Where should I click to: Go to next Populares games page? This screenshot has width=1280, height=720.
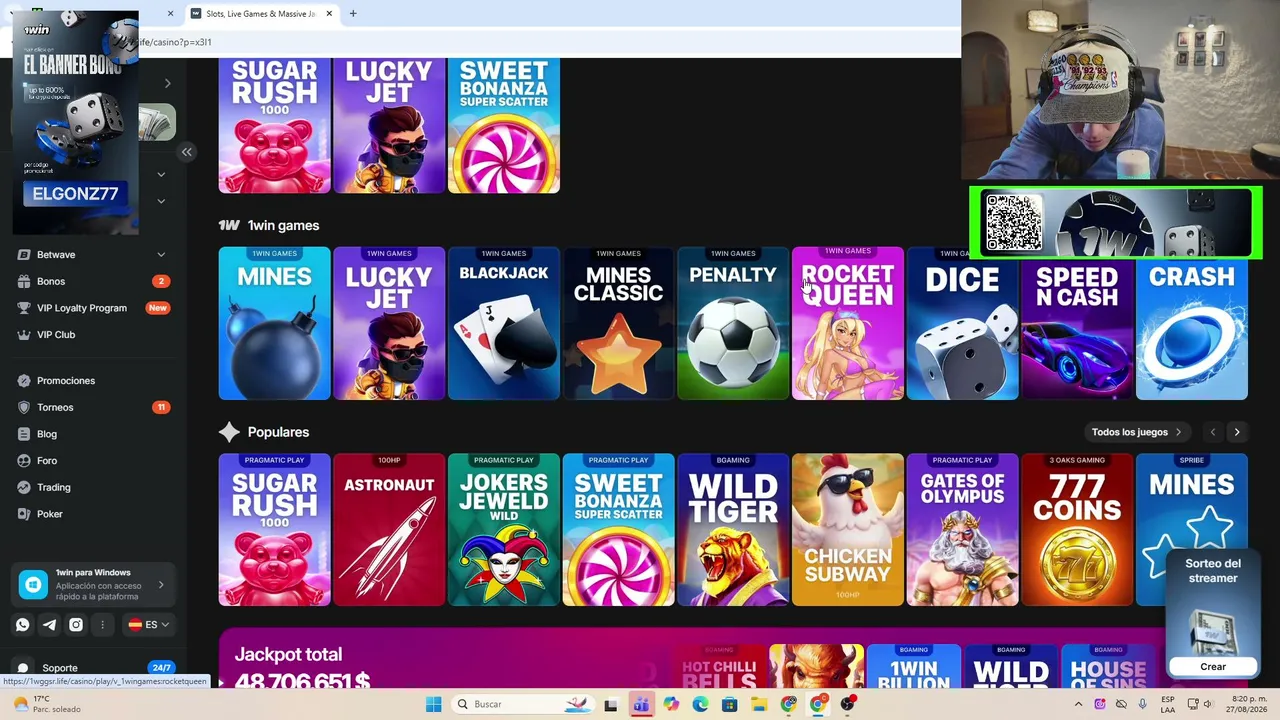point(1237,432)
